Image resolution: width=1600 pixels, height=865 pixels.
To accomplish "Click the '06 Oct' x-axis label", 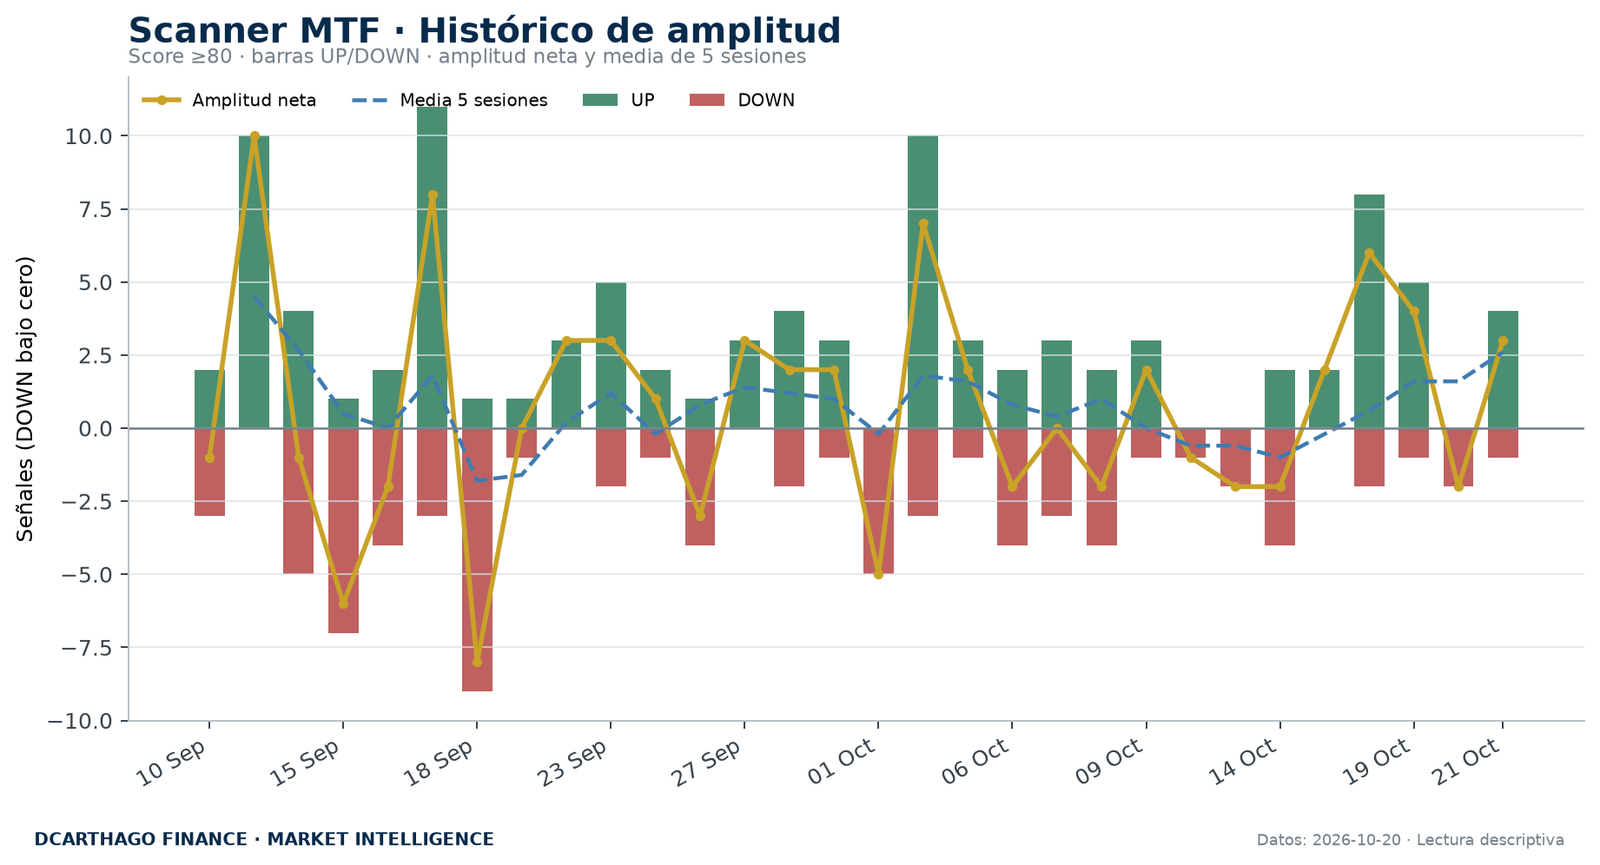I will (975, 762).
